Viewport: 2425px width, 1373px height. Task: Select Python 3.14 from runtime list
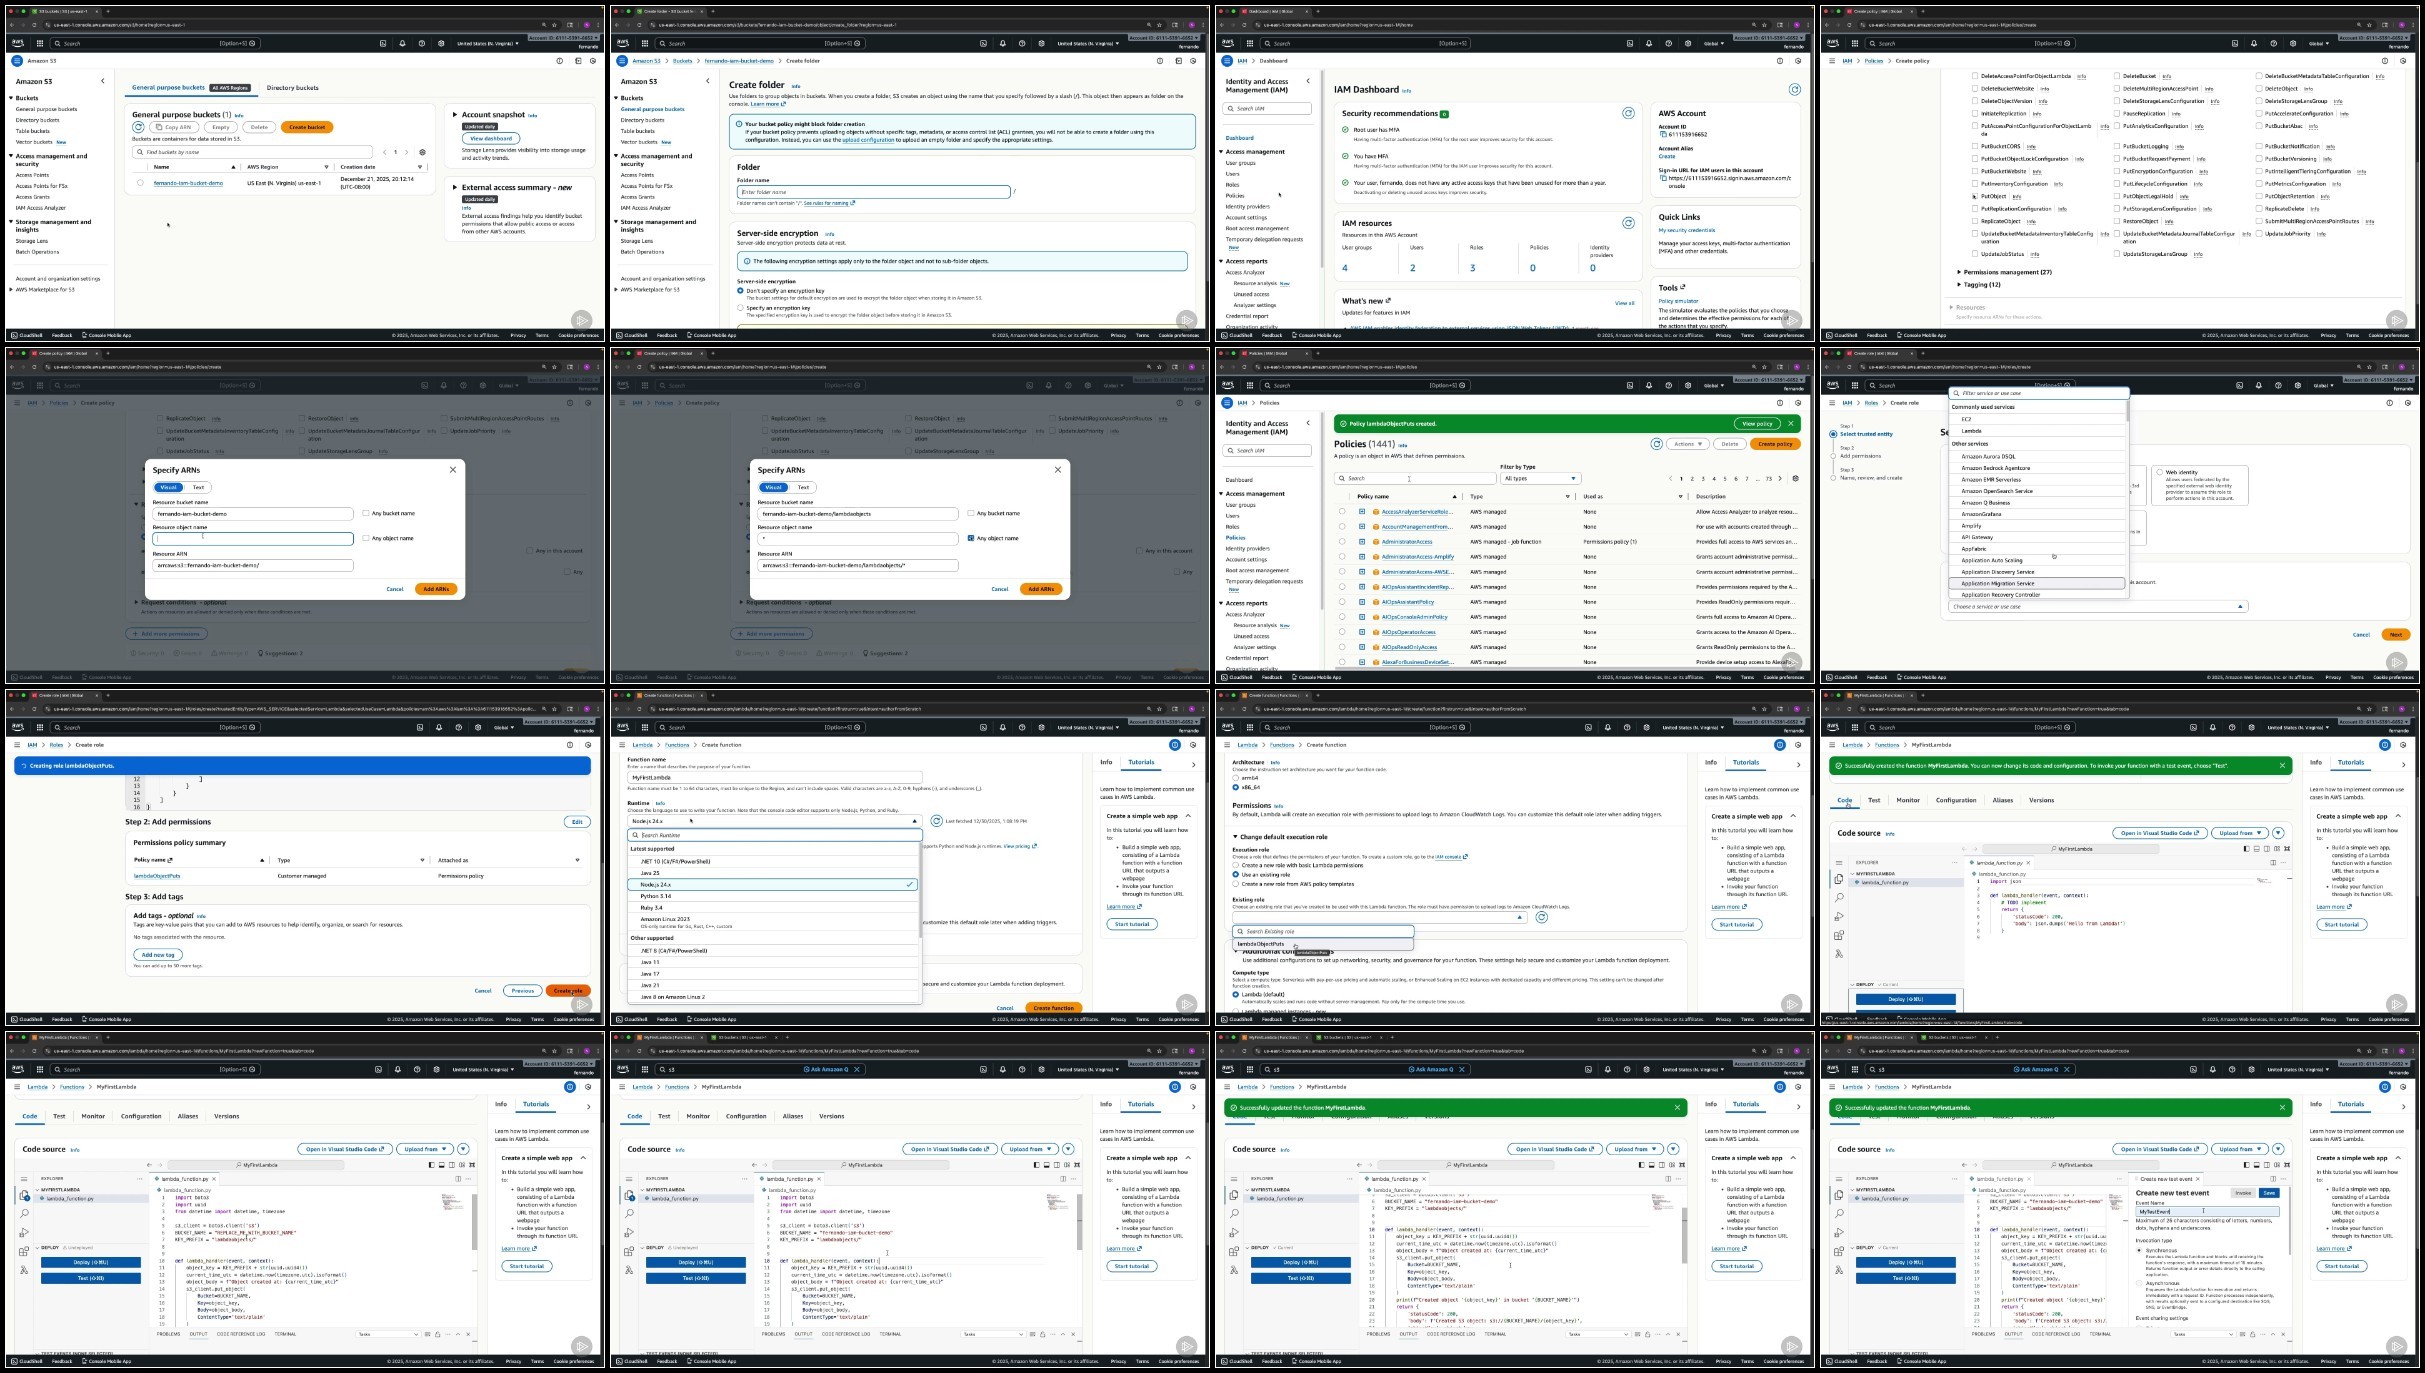pos(656,896)
